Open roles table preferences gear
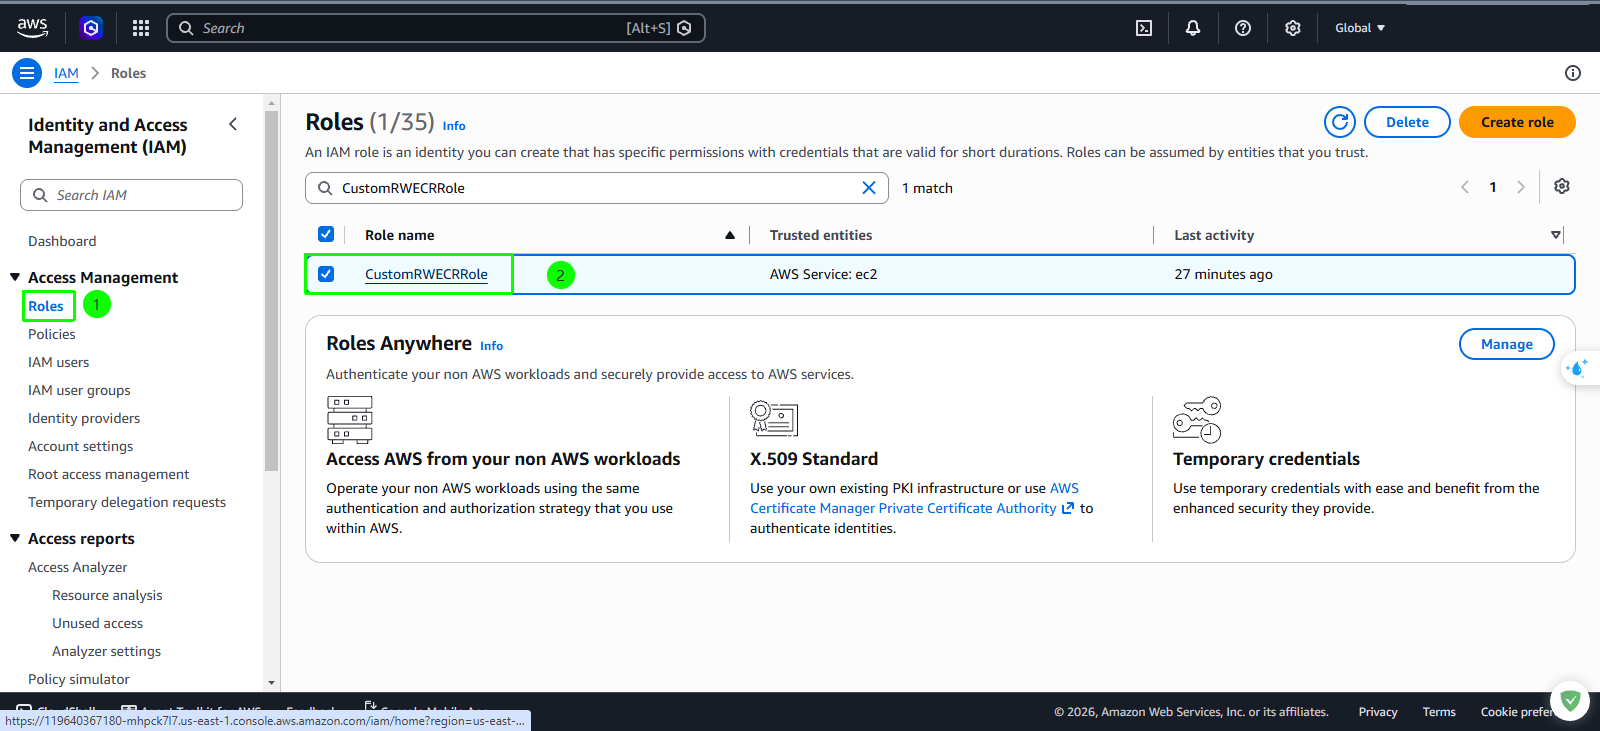Image resolution: width=1600 pixels, height=731 pixels. pos(1562,187)
